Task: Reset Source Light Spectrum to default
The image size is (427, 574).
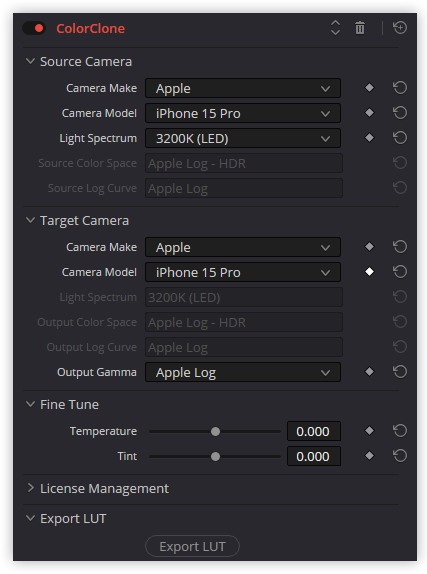Action: [x=400, y=138]
